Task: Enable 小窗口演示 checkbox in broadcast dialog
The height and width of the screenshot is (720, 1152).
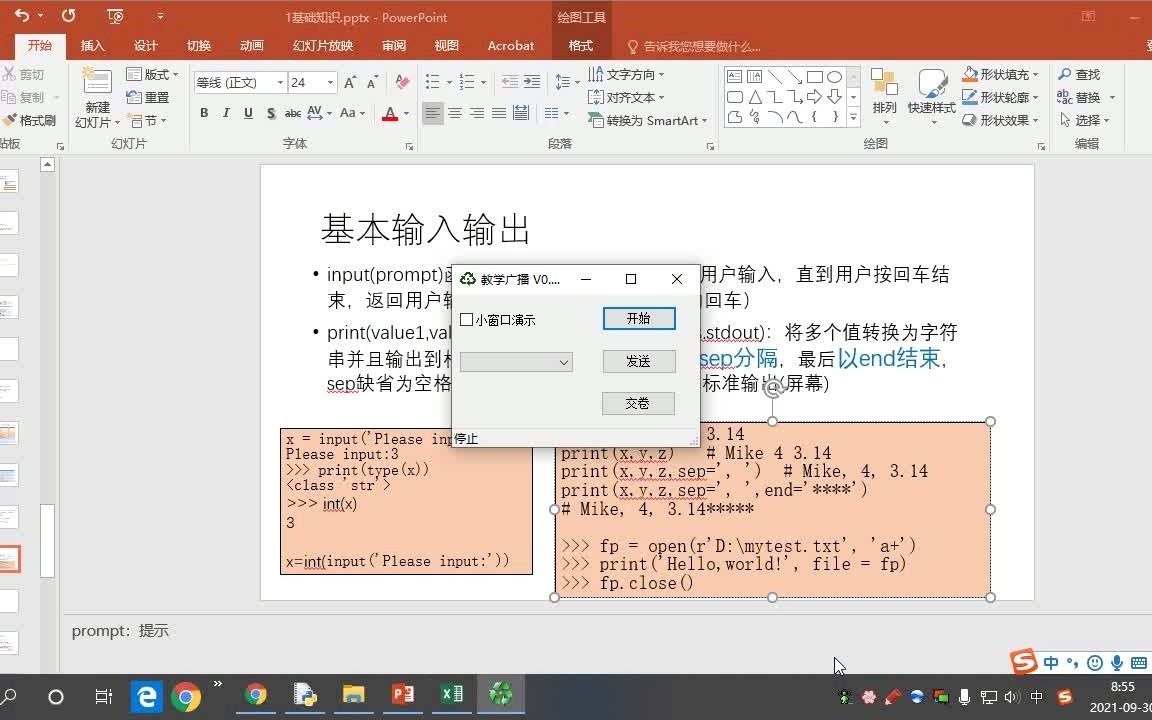Action: pyautogui.click(x=466, y=318)
